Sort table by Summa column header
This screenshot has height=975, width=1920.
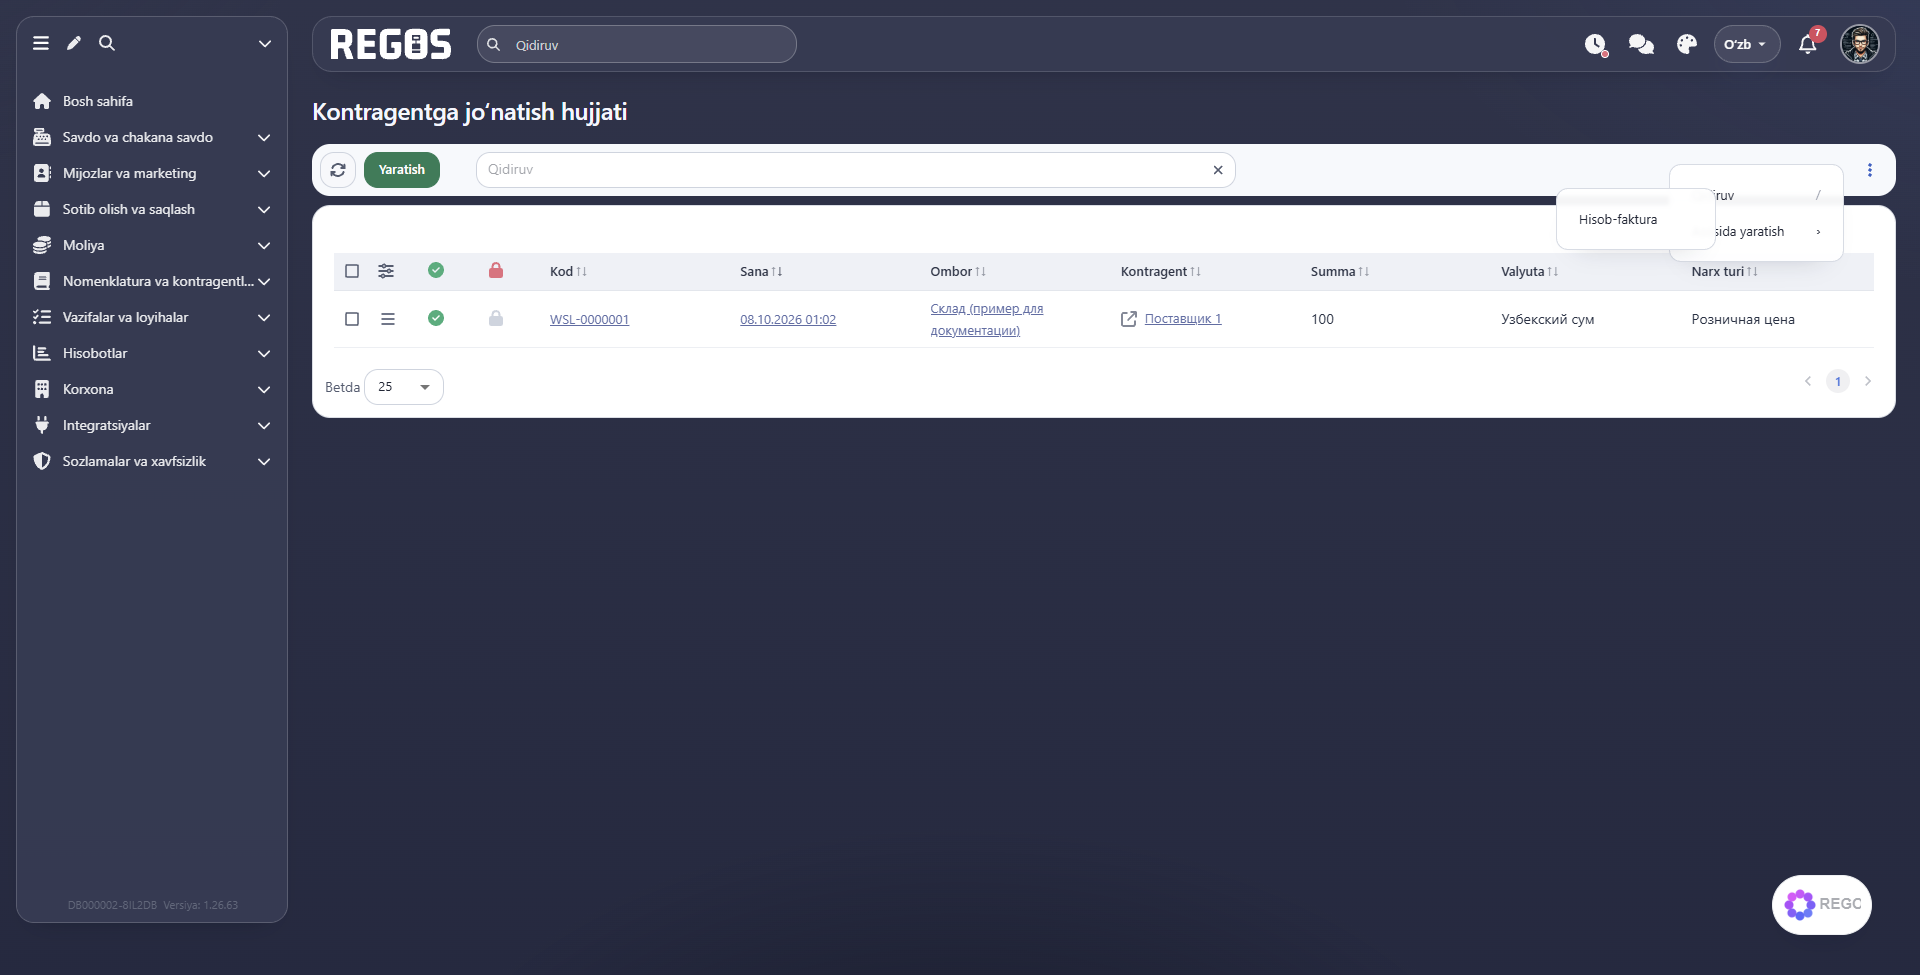pyautogui.click(x=1339, y=271)
